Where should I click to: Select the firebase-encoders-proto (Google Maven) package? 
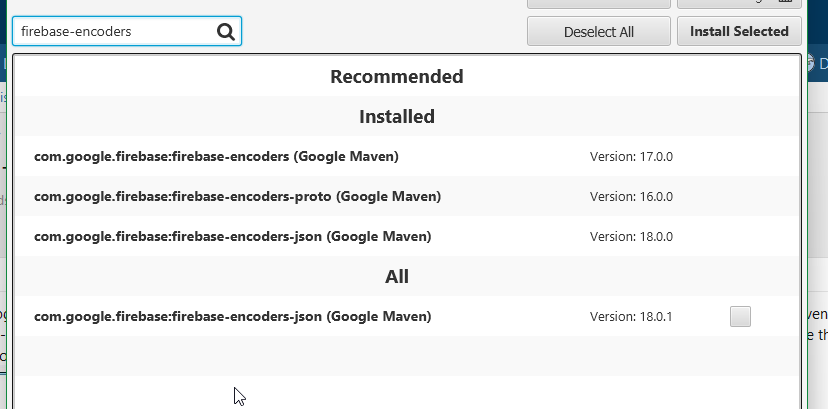(237, 197)
